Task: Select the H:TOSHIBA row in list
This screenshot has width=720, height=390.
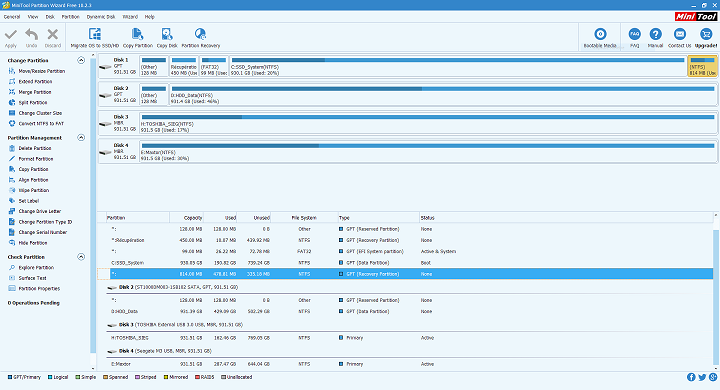Action: (405, 338)
